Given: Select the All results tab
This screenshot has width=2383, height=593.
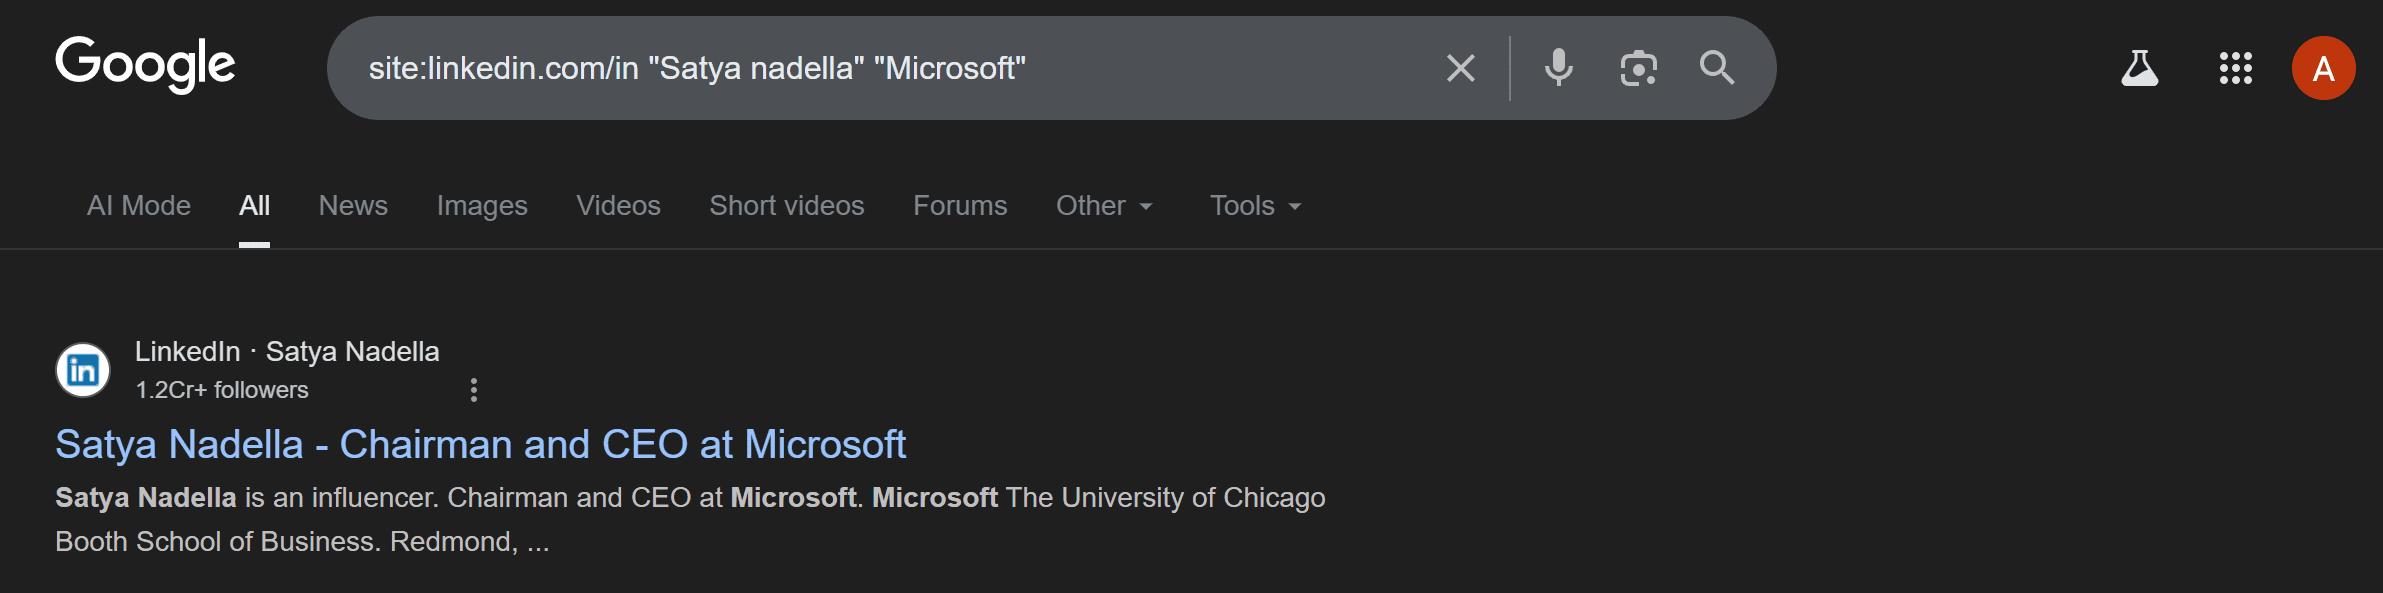Looking at the screenshot, I should (x=254, y=205).
